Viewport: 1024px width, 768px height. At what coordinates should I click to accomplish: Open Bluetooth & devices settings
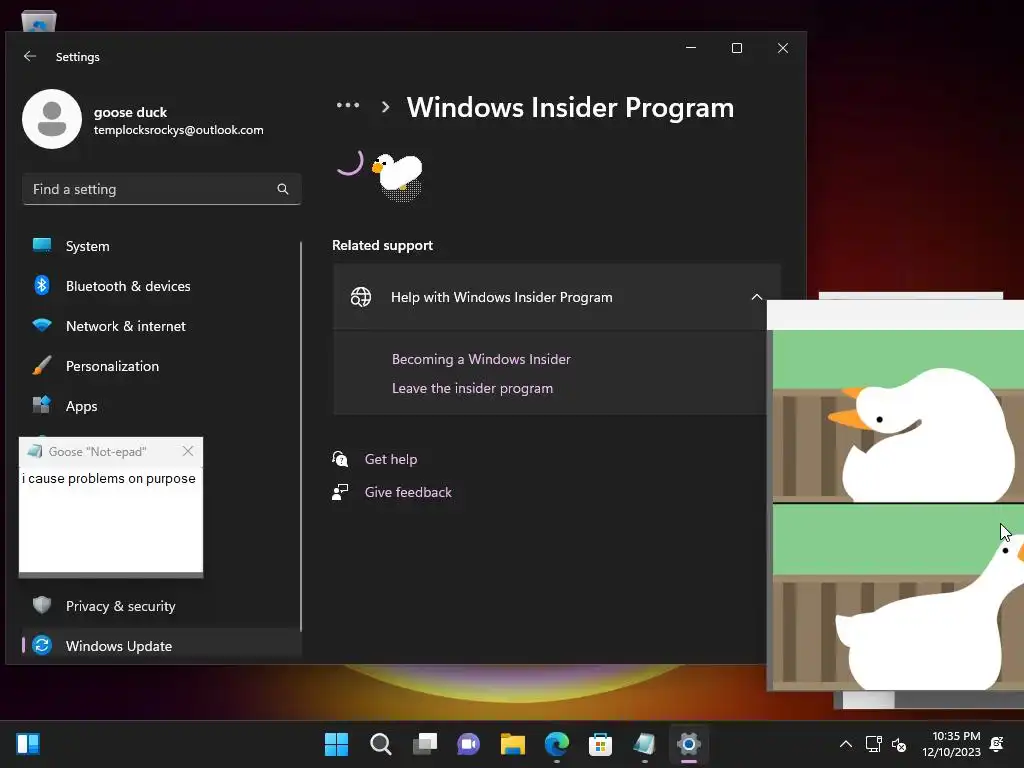point(162,286)
